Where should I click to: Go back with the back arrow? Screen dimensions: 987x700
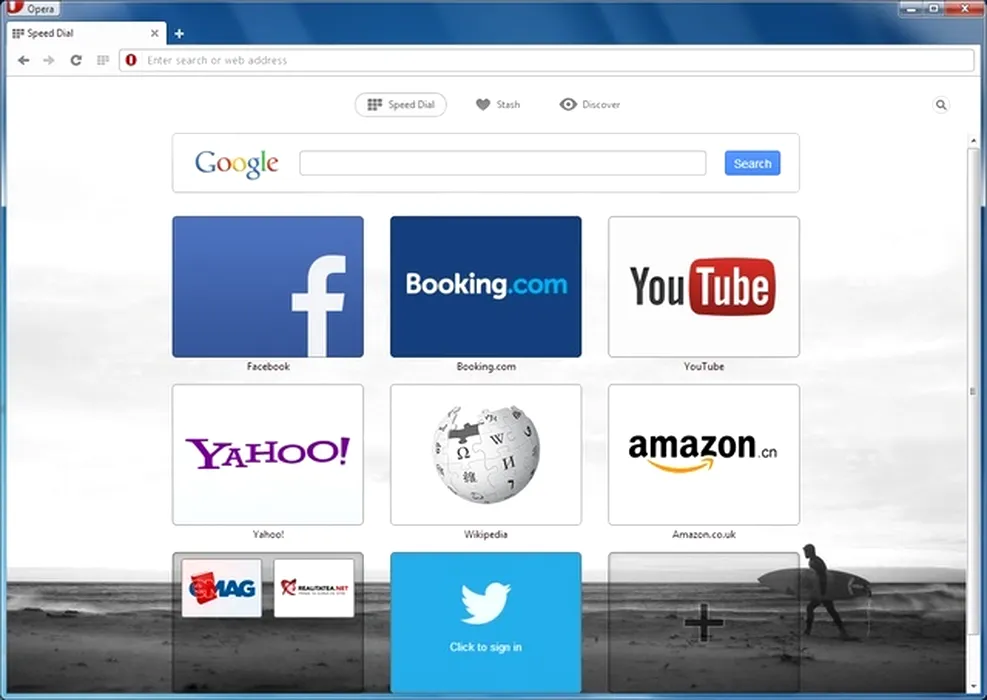pos(24,60)
